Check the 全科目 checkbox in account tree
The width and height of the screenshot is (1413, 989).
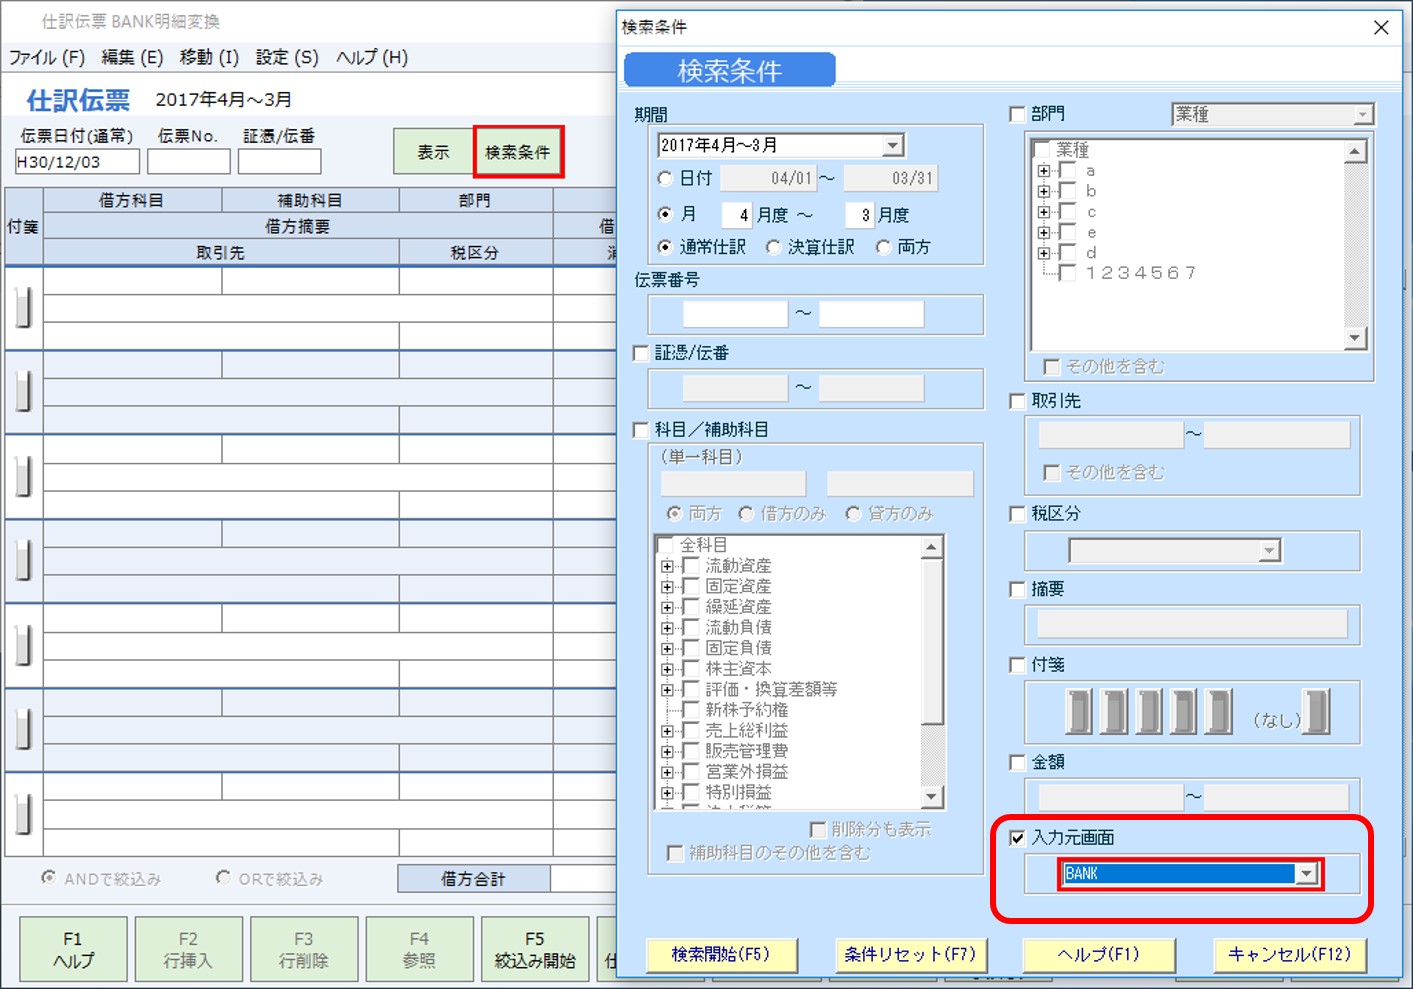point(666,544)
